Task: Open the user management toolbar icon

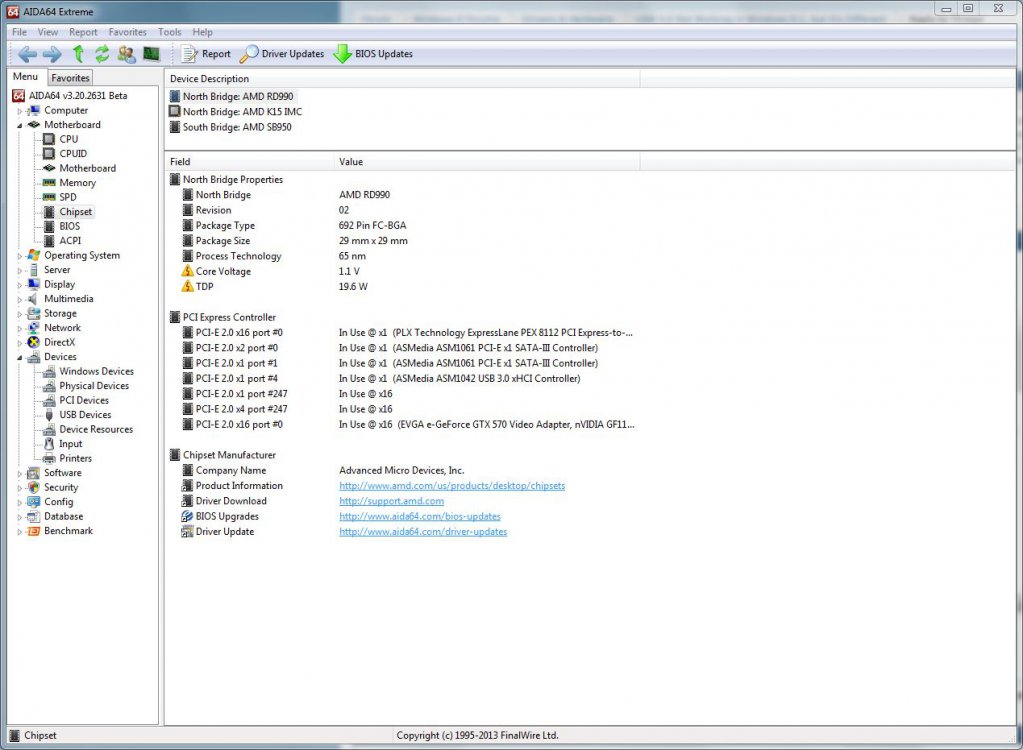Action: click(x=127, y=54)
